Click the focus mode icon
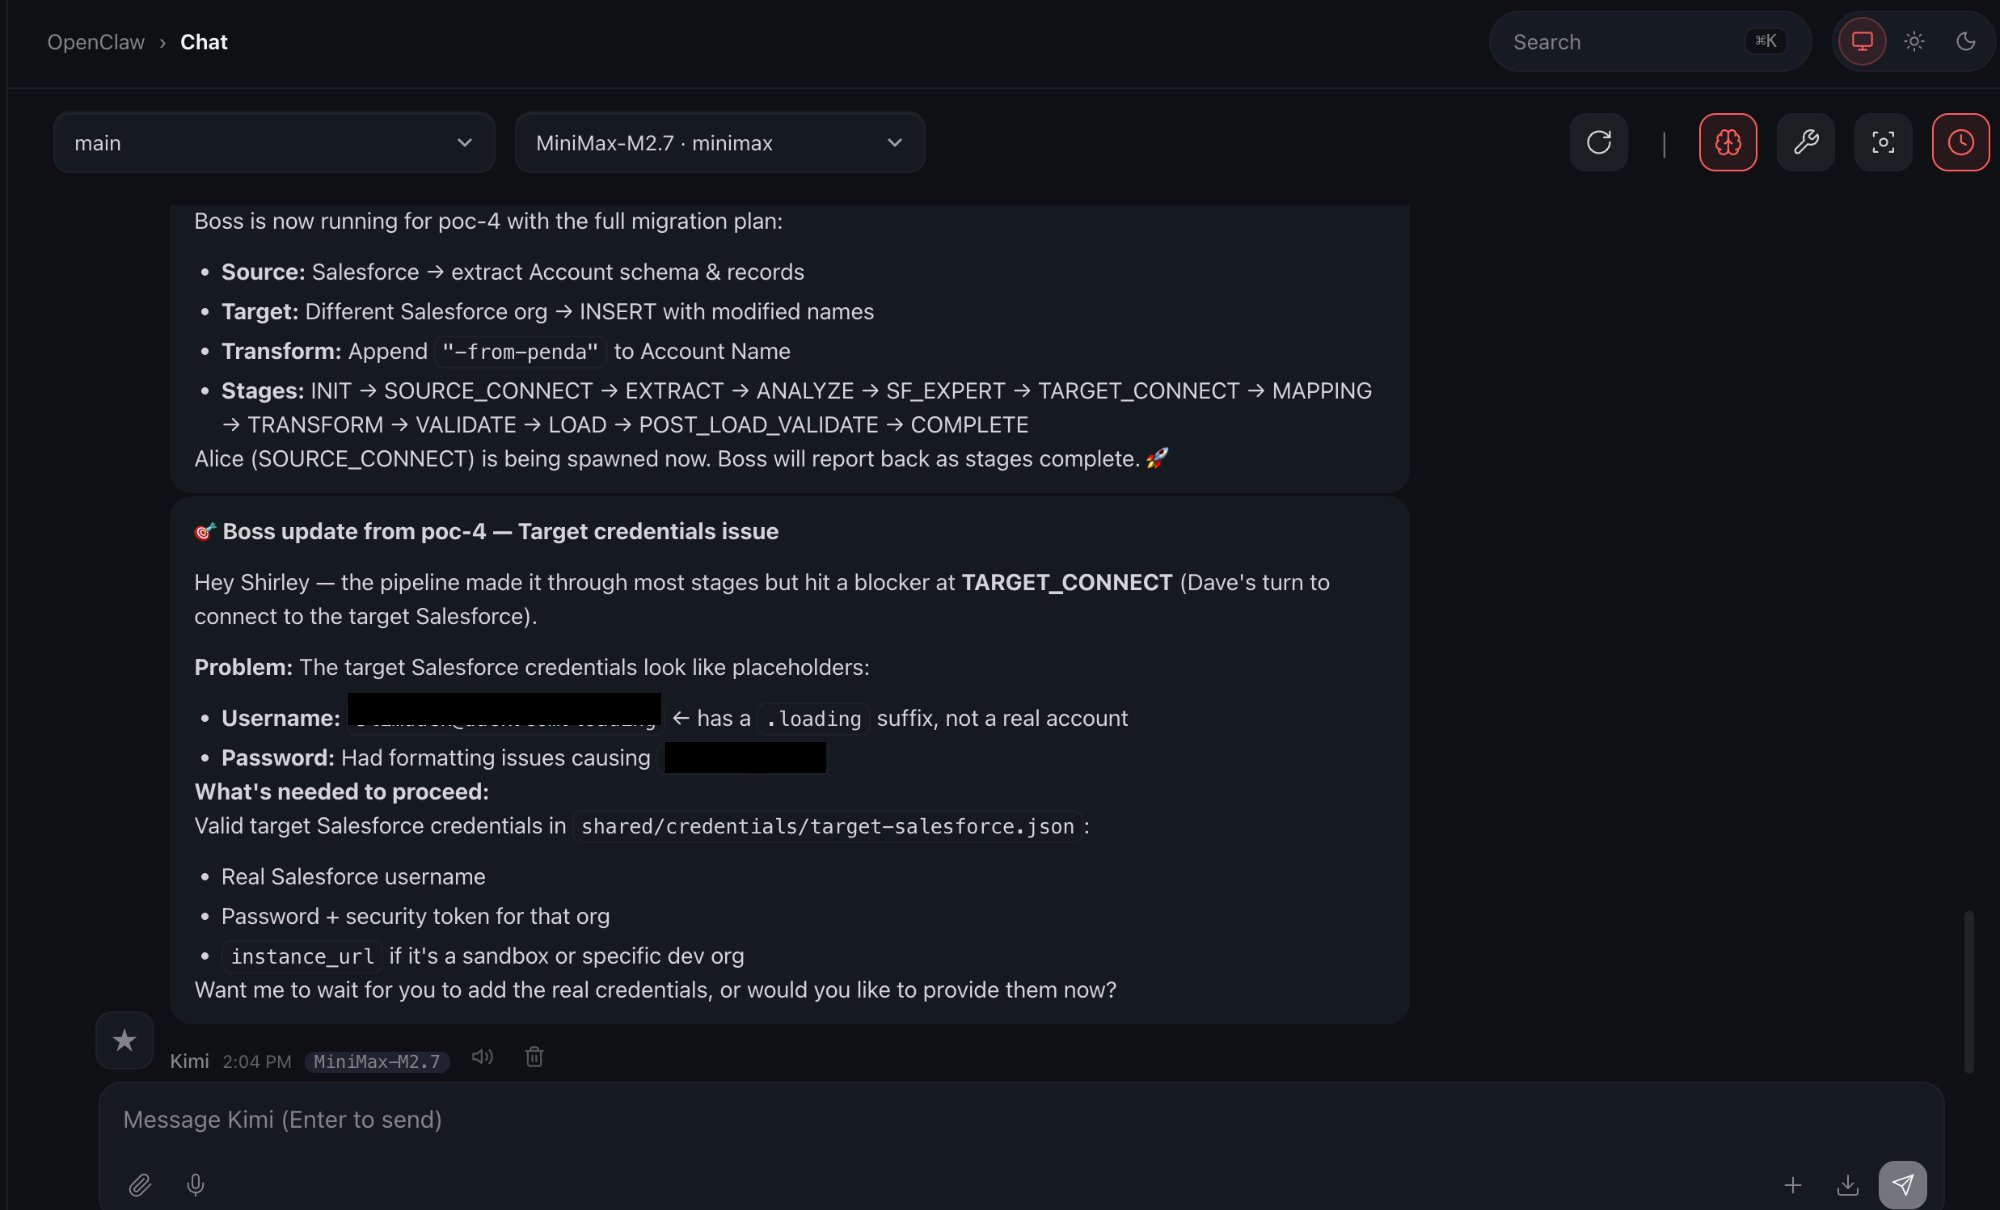Screen dimensions: 2000x1210 point(1882,143)
